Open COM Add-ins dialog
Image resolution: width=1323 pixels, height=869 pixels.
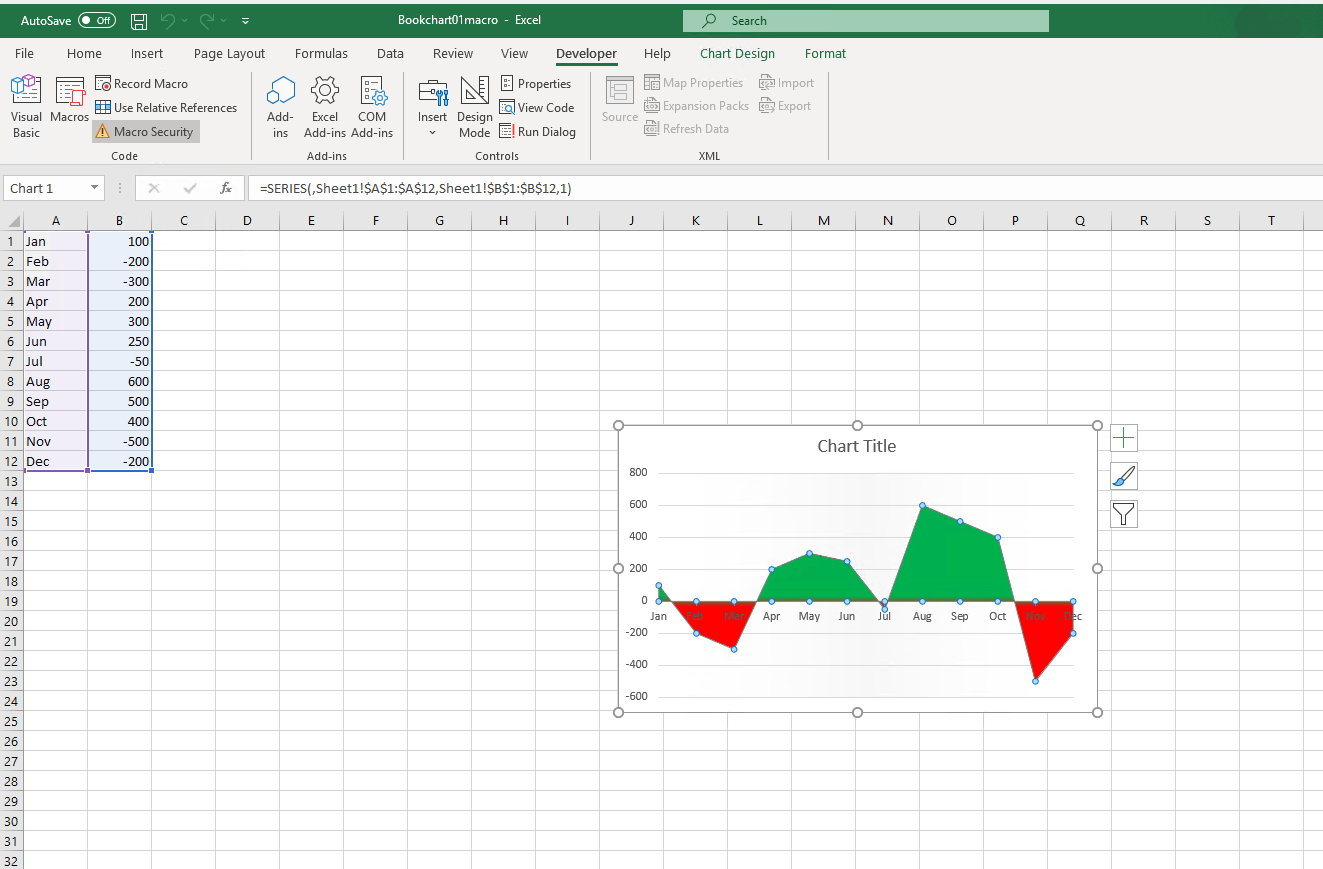pos(372,107)
